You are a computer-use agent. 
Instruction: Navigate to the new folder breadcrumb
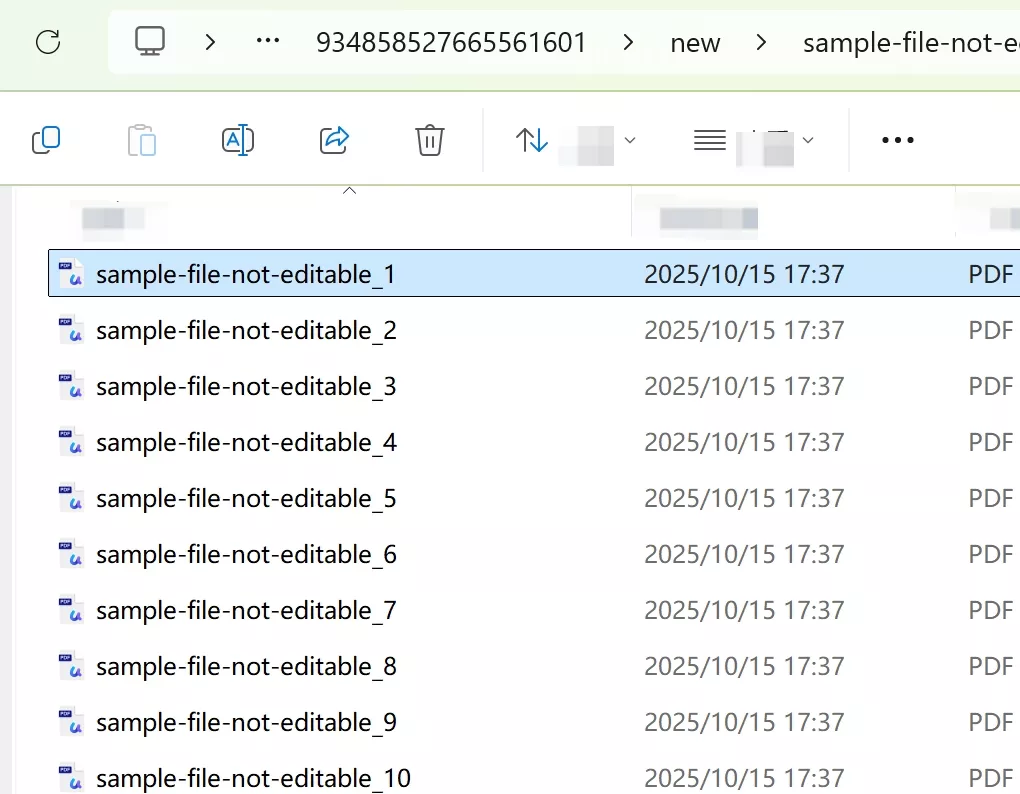coord(695,42)
